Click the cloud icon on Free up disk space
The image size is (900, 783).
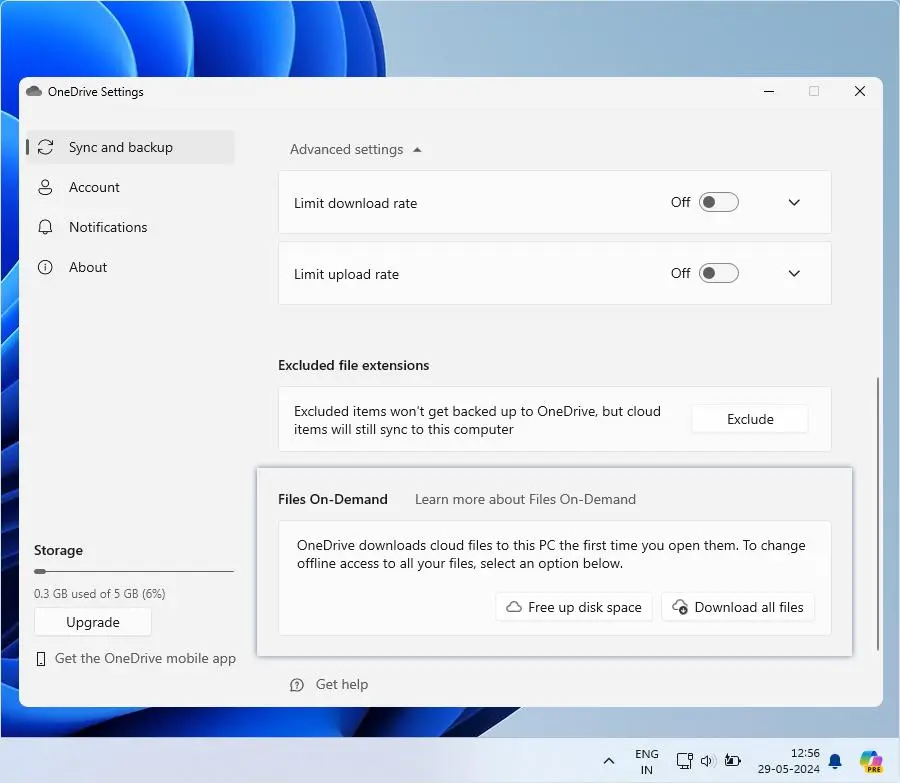coord(514,607)
